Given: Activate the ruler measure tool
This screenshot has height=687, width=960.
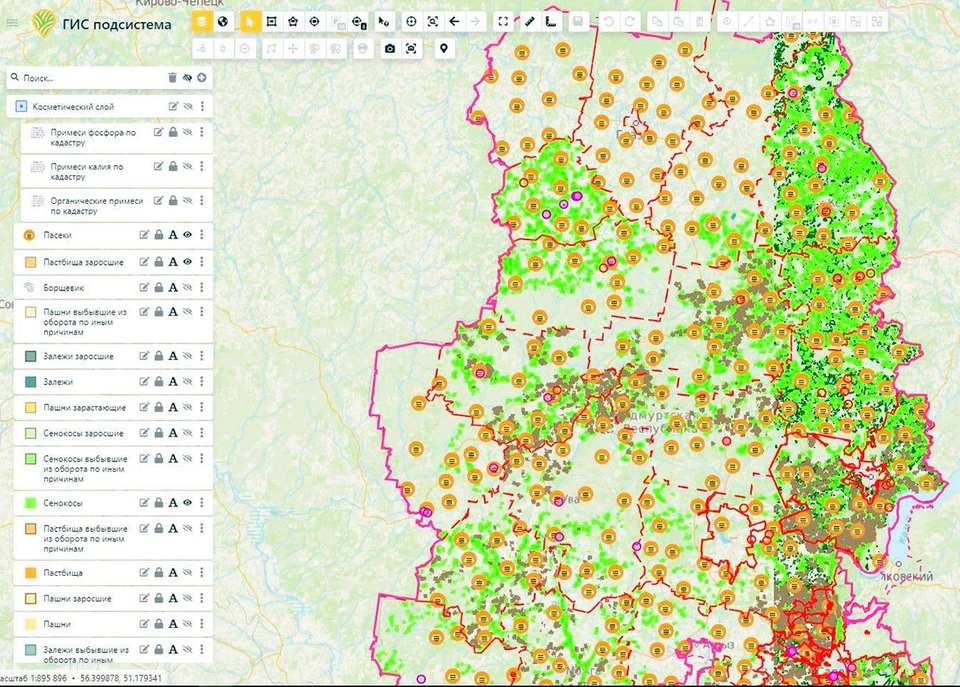Looking at the screenshot, I should (529, 21).
